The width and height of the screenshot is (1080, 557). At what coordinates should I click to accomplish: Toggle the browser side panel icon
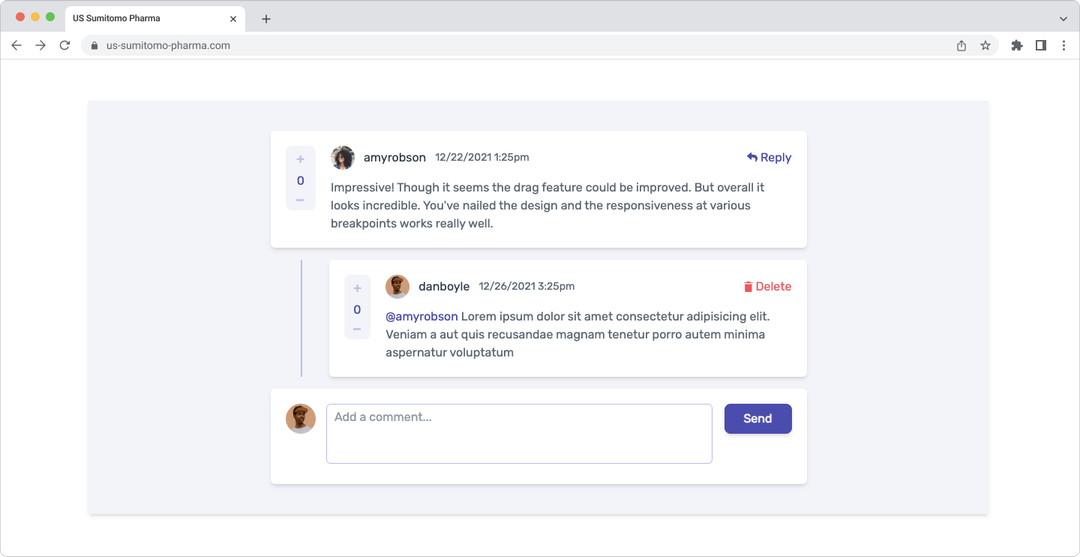coord(1041,45)
